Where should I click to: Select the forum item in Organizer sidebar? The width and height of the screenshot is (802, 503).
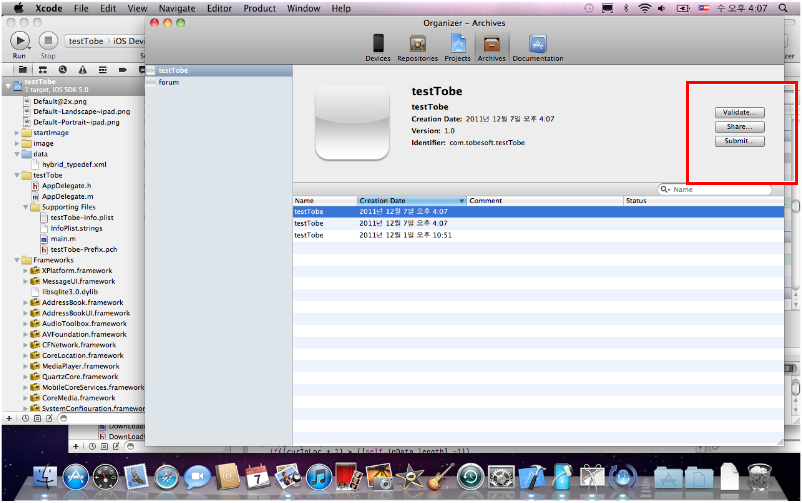pyautogui.click(x=219, y=82)
